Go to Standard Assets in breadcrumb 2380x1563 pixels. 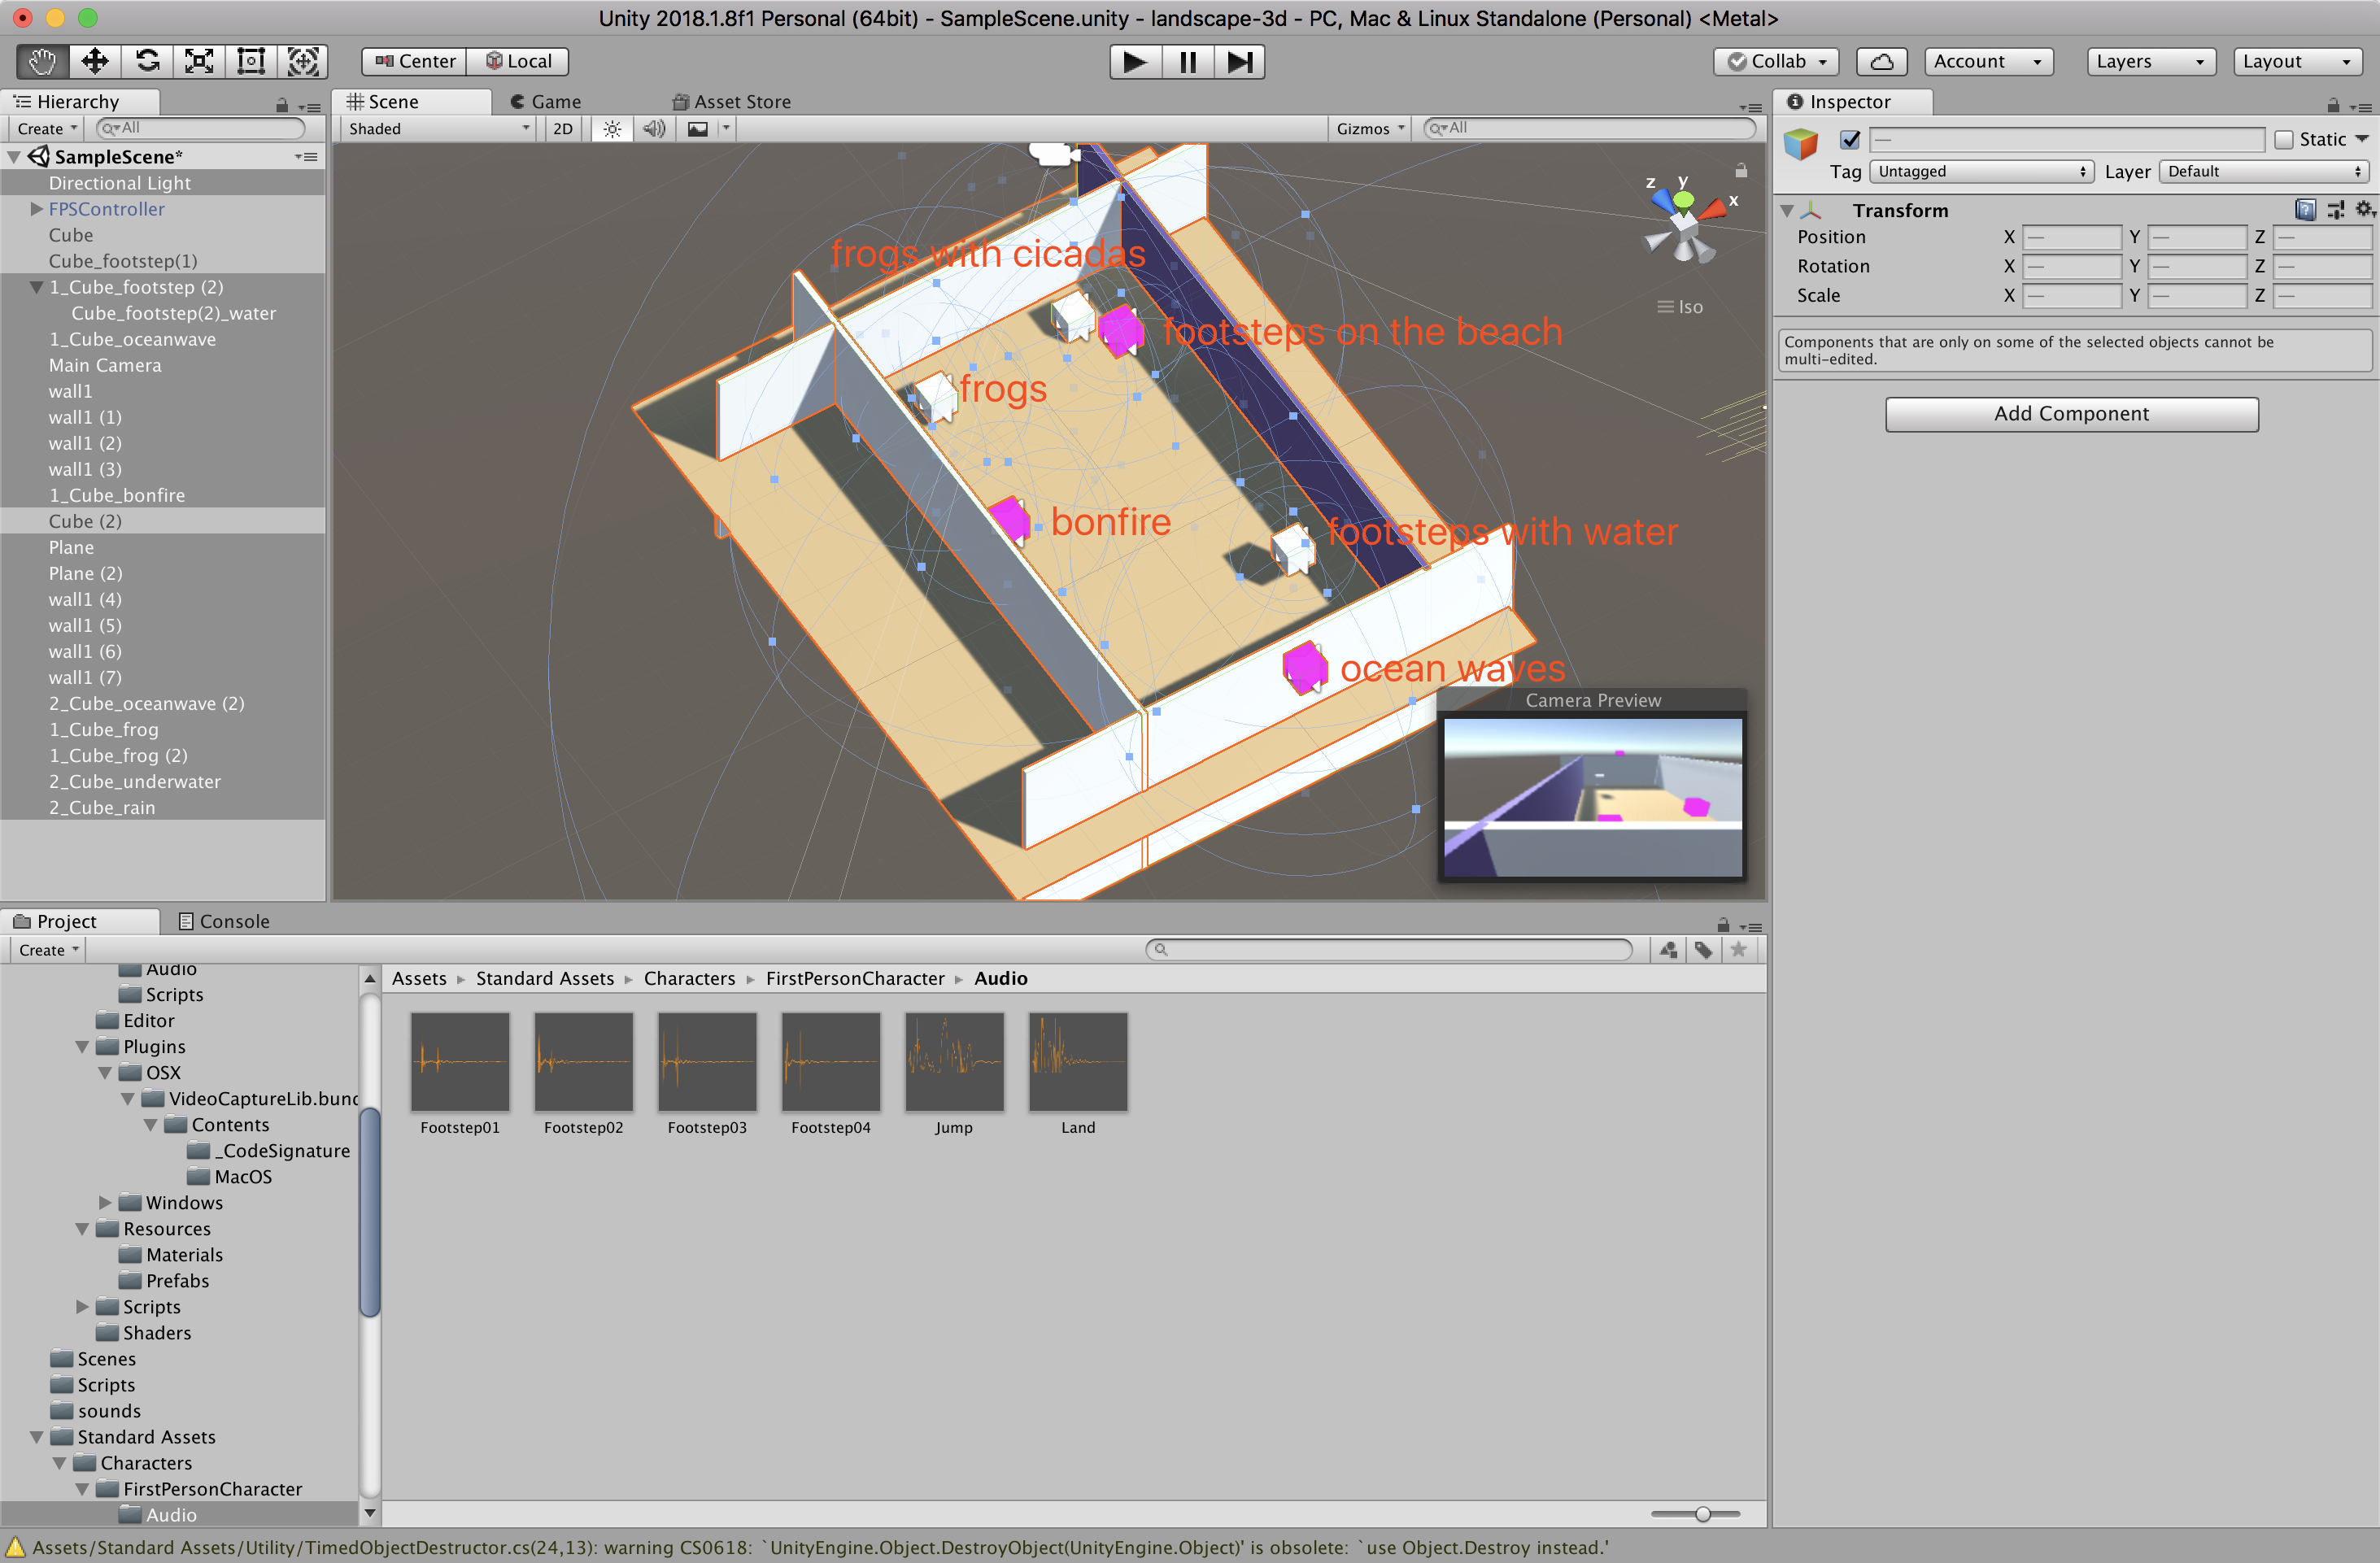click(545, 978)
